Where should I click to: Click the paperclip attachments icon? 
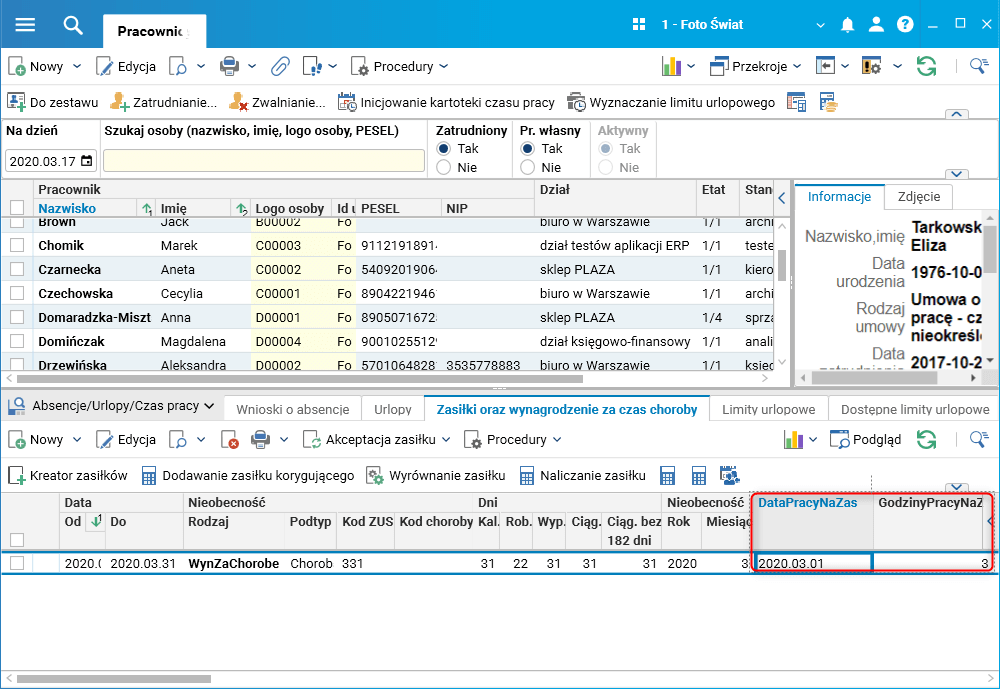coord(281,66)
